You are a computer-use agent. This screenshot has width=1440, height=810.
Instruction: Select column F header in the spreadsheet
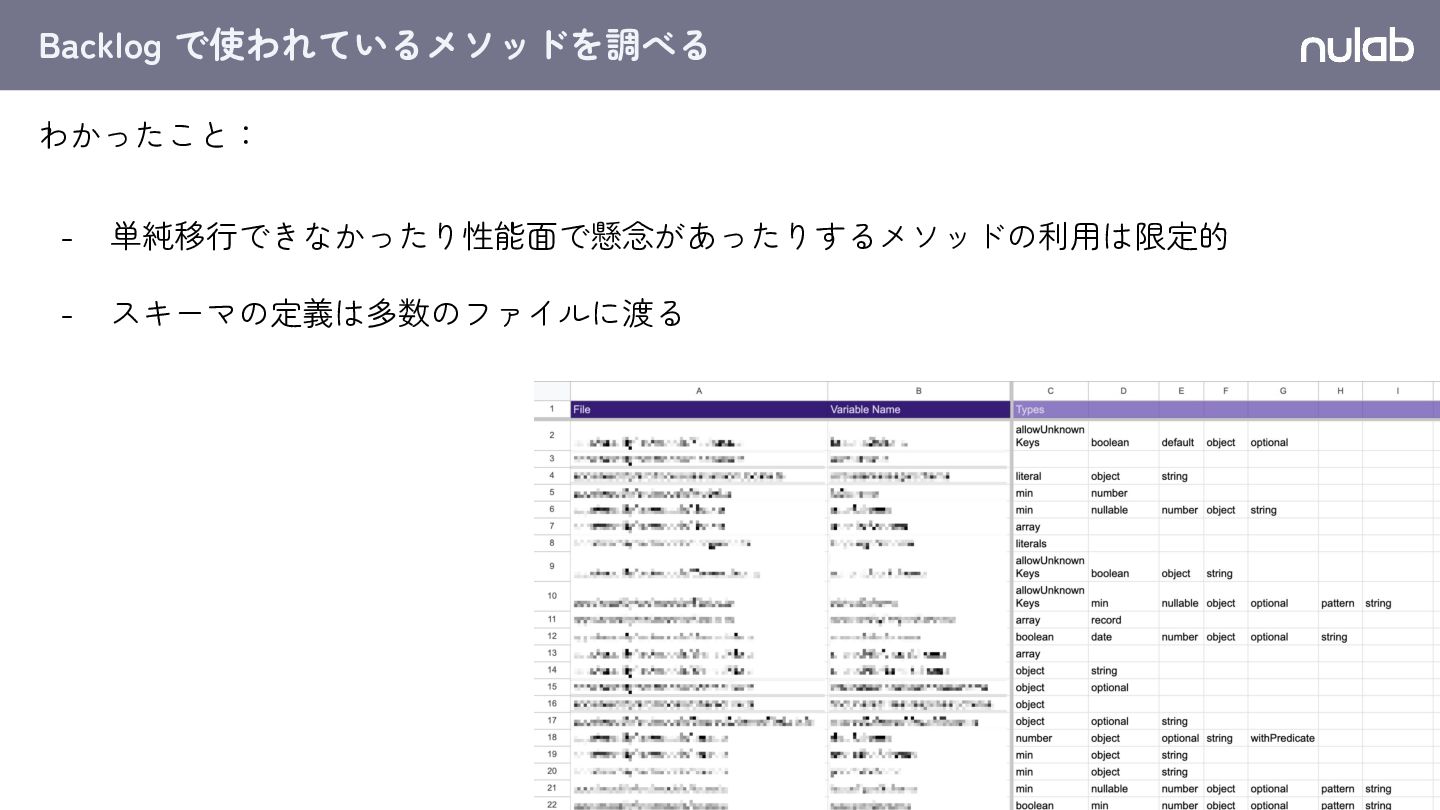coord(1225,391)
